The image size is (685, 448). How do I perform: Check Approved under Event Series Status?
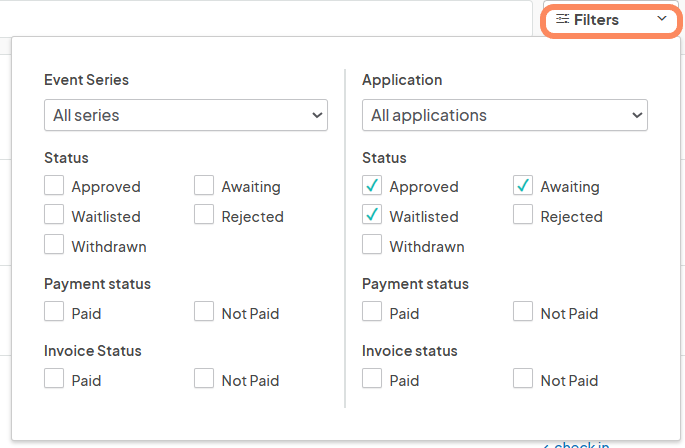[54, 185]
